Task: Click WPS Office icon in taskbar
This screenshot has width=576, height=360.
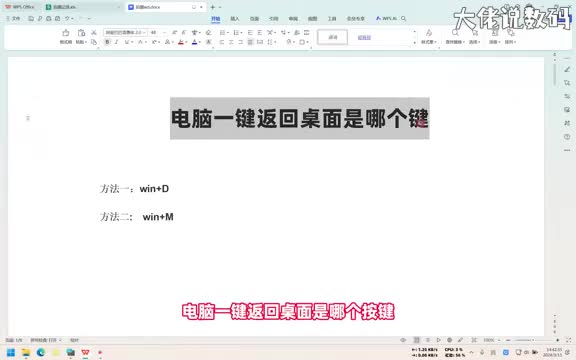Action: pos(85,353)
